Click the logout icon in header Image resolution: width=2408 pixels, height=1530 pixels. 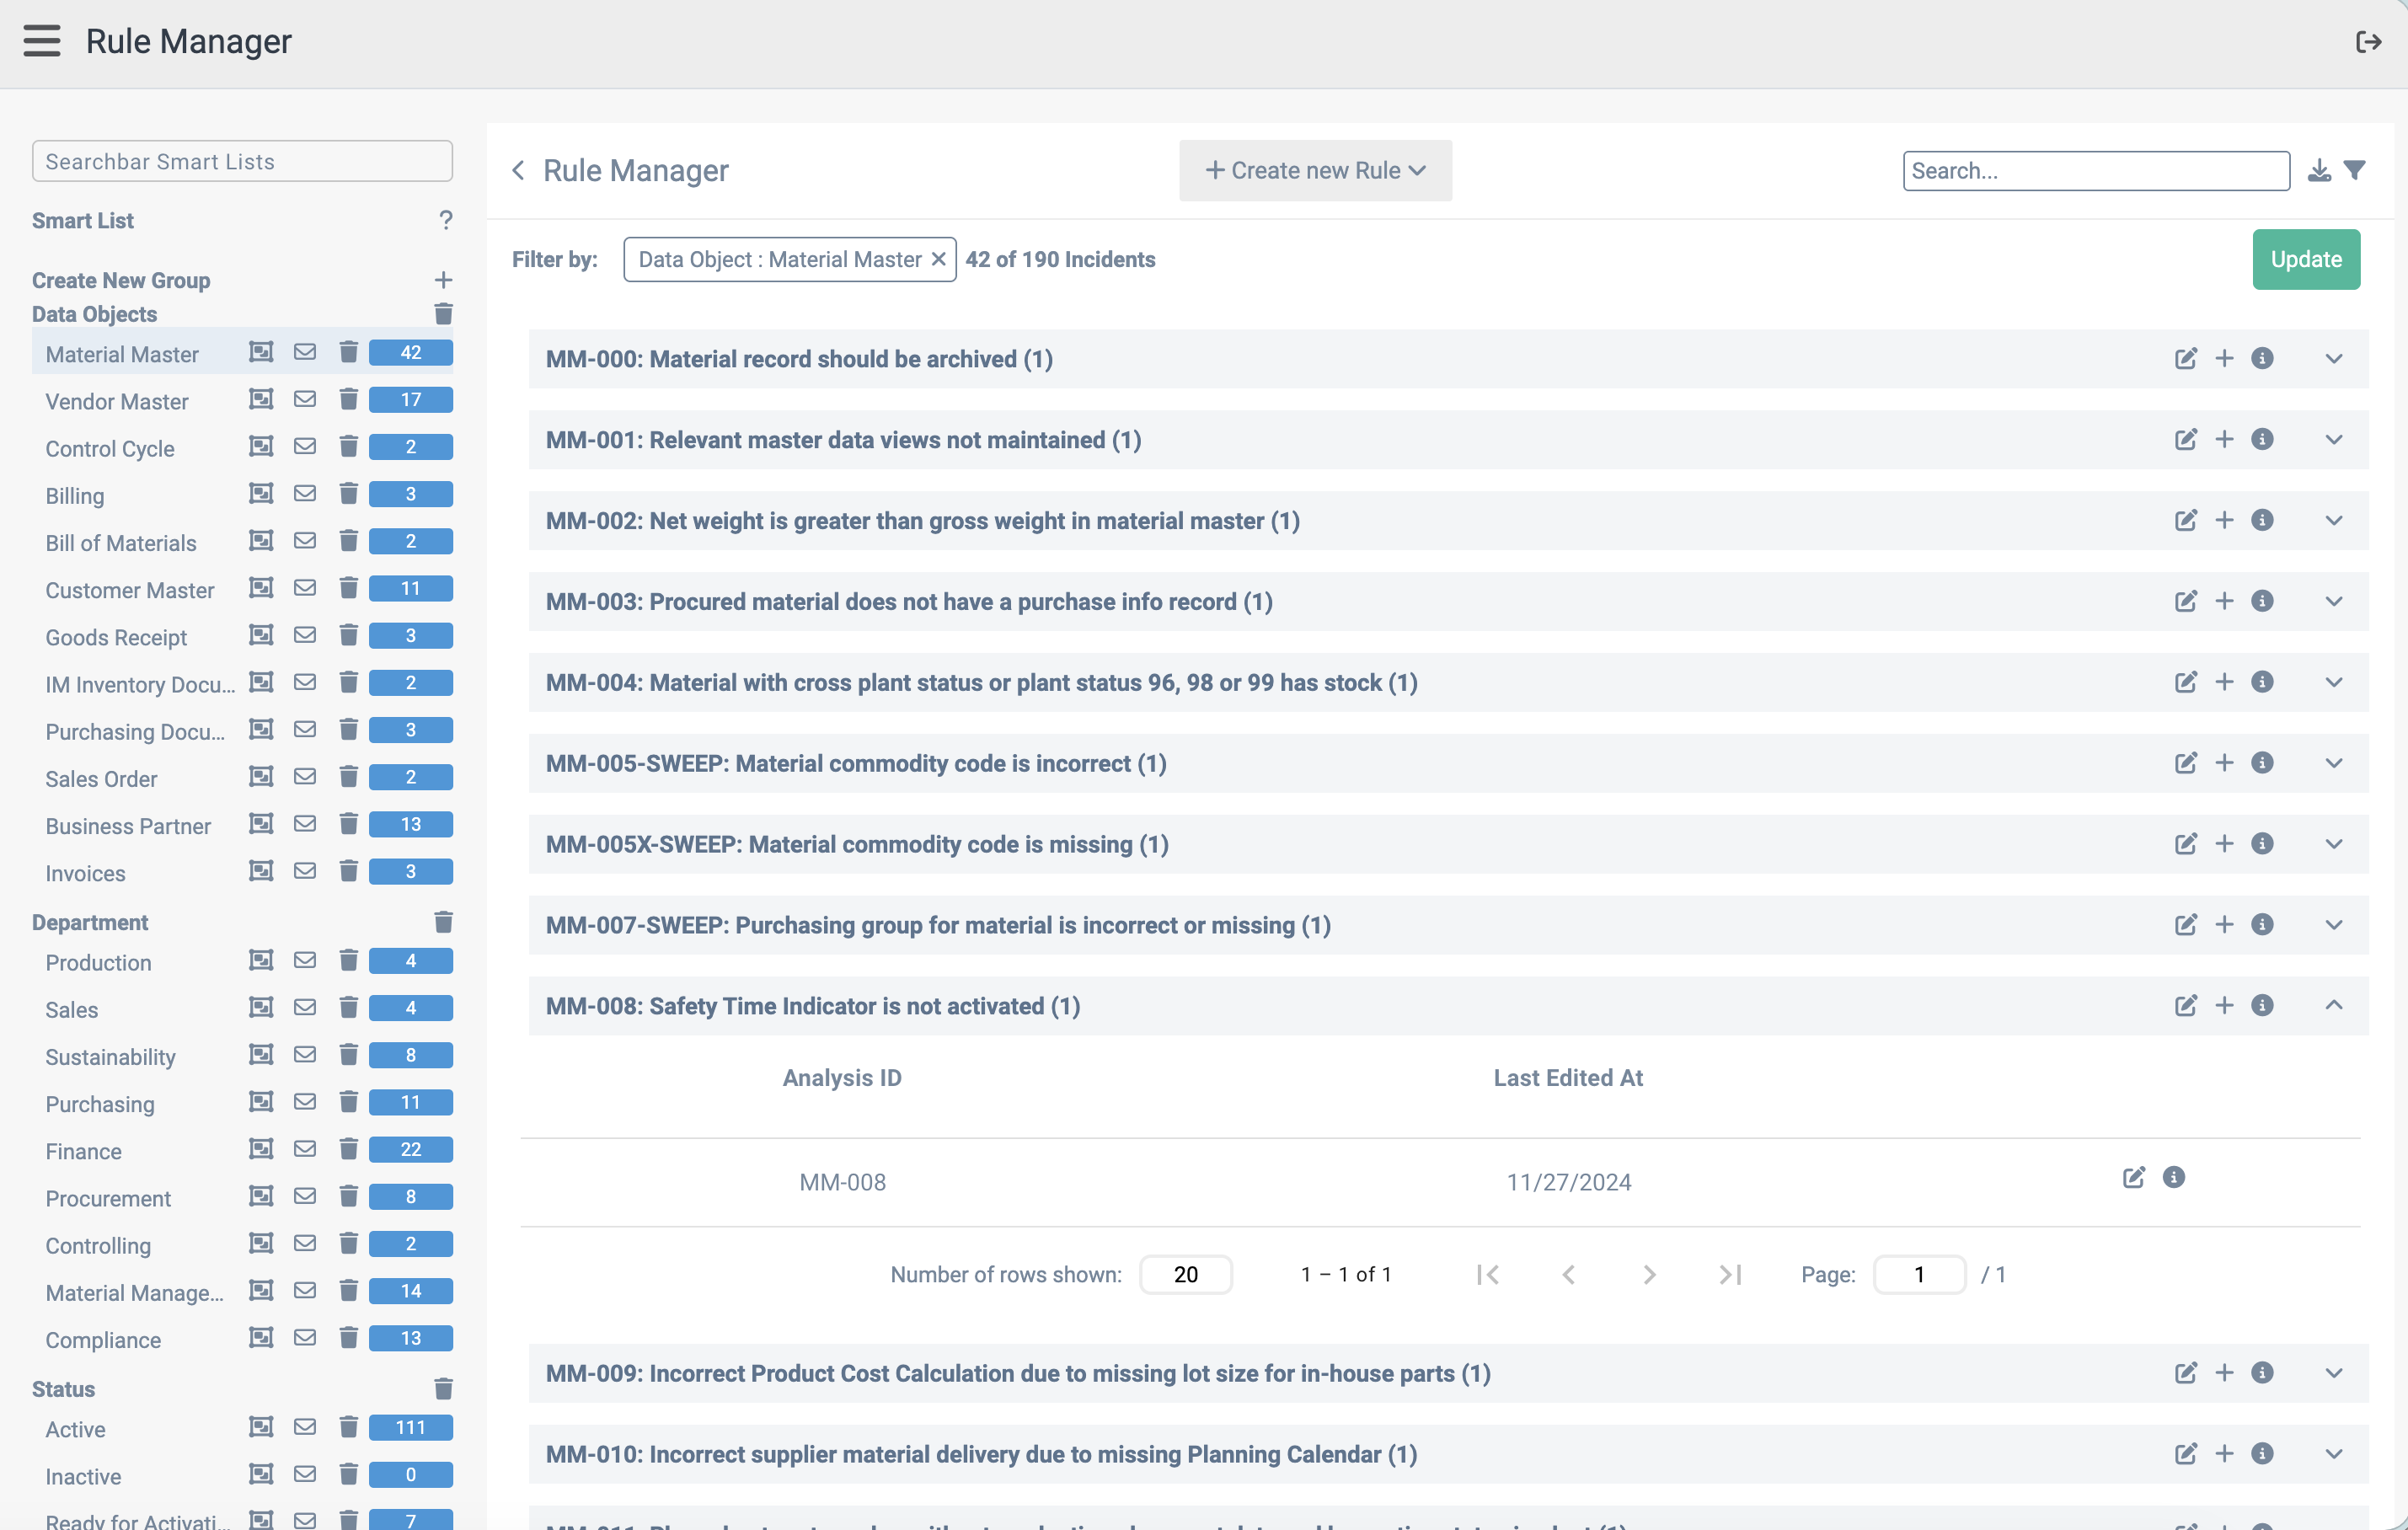(2367, 42)
